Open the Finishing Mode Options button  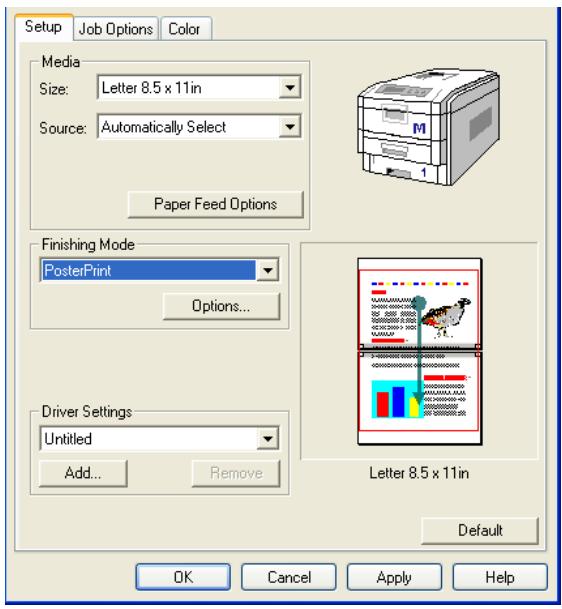(x=221, y=306)
